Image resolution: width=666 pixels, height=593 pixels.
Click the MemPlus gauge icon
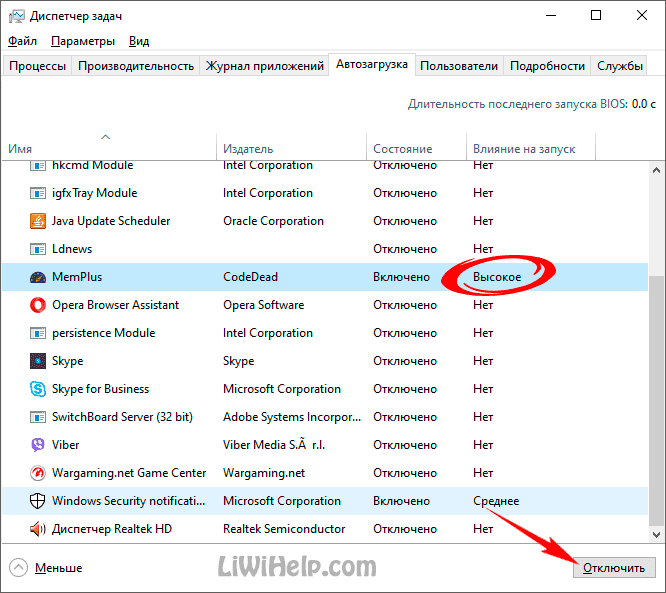click(x=38, y=277)
